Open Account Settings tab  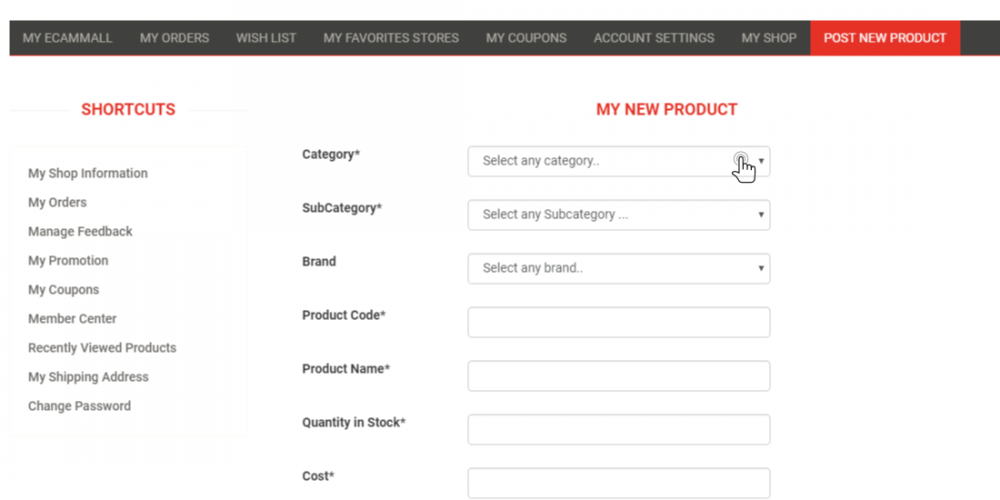click(x=654, y=38)
